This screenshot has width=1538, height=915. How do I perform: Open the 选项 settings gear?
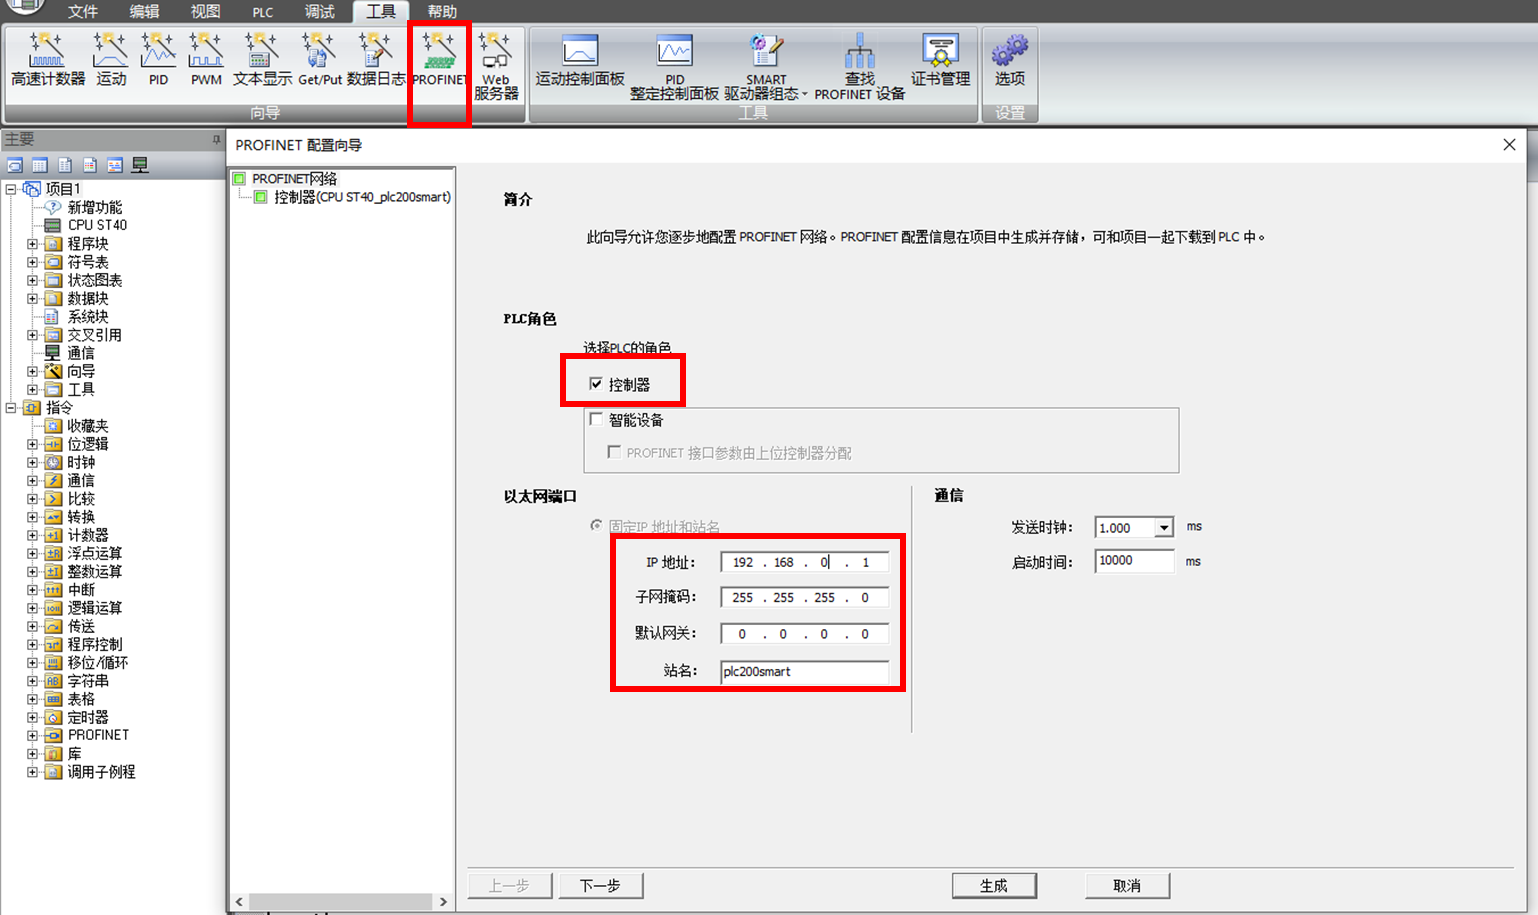tap(1009, 59)
